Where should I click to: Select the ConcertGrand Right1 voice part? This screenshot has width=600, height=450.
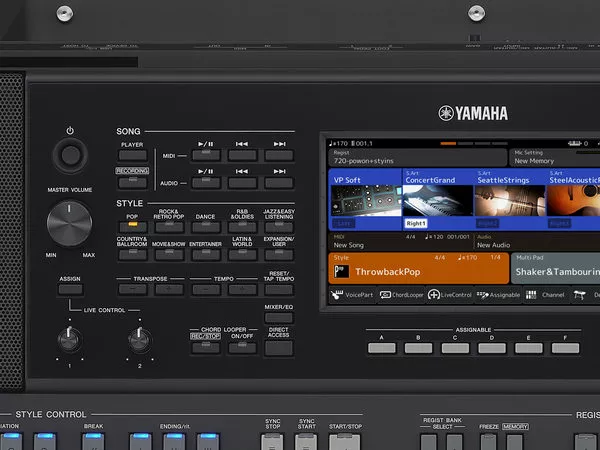pyautogui.click(x=436, y=200)
